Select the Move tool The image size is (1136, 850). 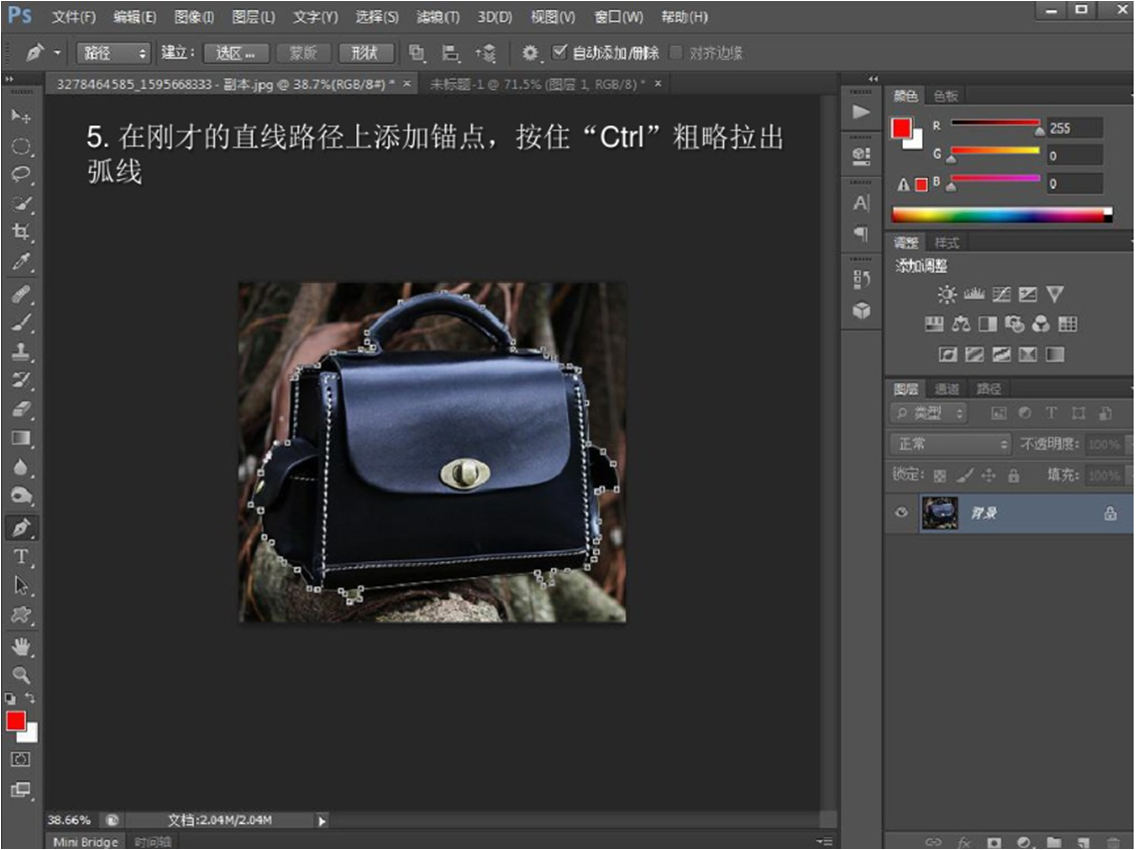(21, 116)
